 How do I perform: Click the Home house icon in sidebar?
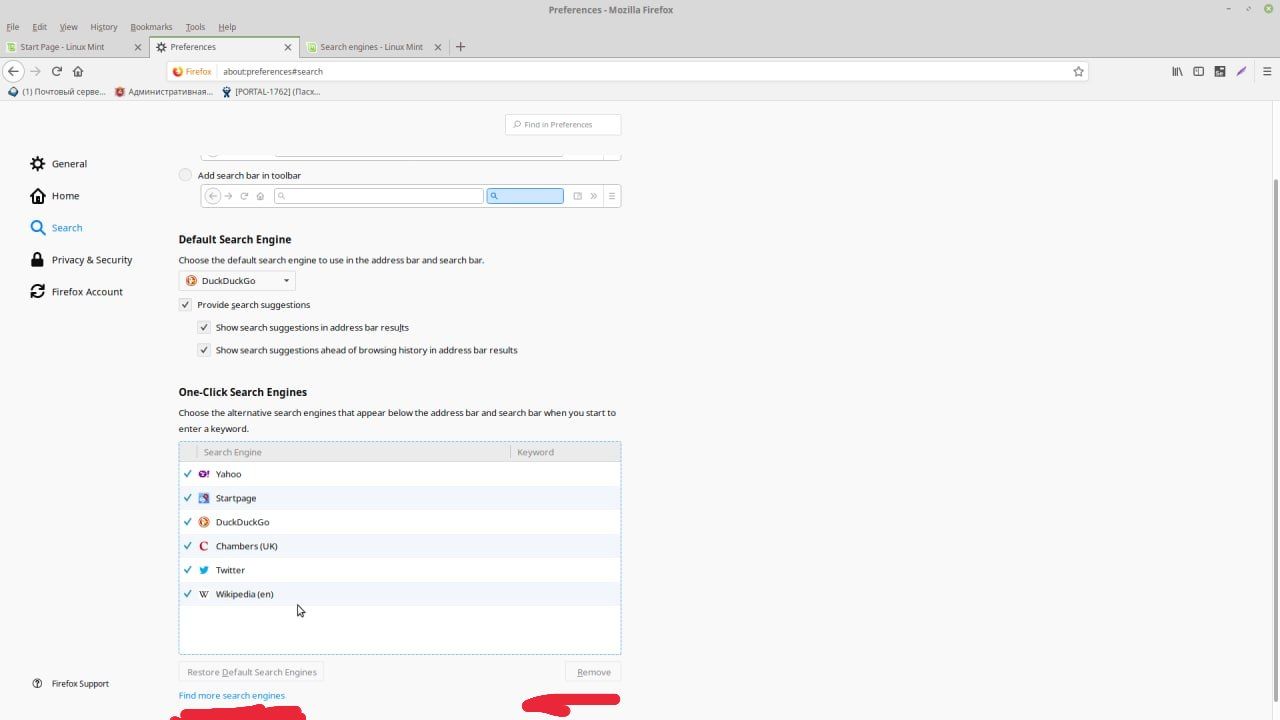point(37,195)
